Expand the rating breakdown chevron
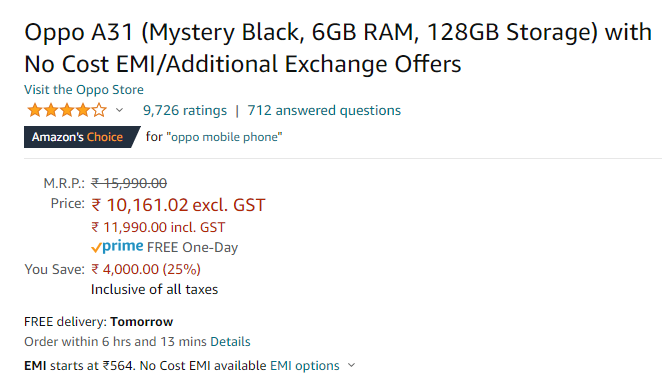Screen dimensions: 667x379 (x=120, y=110)
